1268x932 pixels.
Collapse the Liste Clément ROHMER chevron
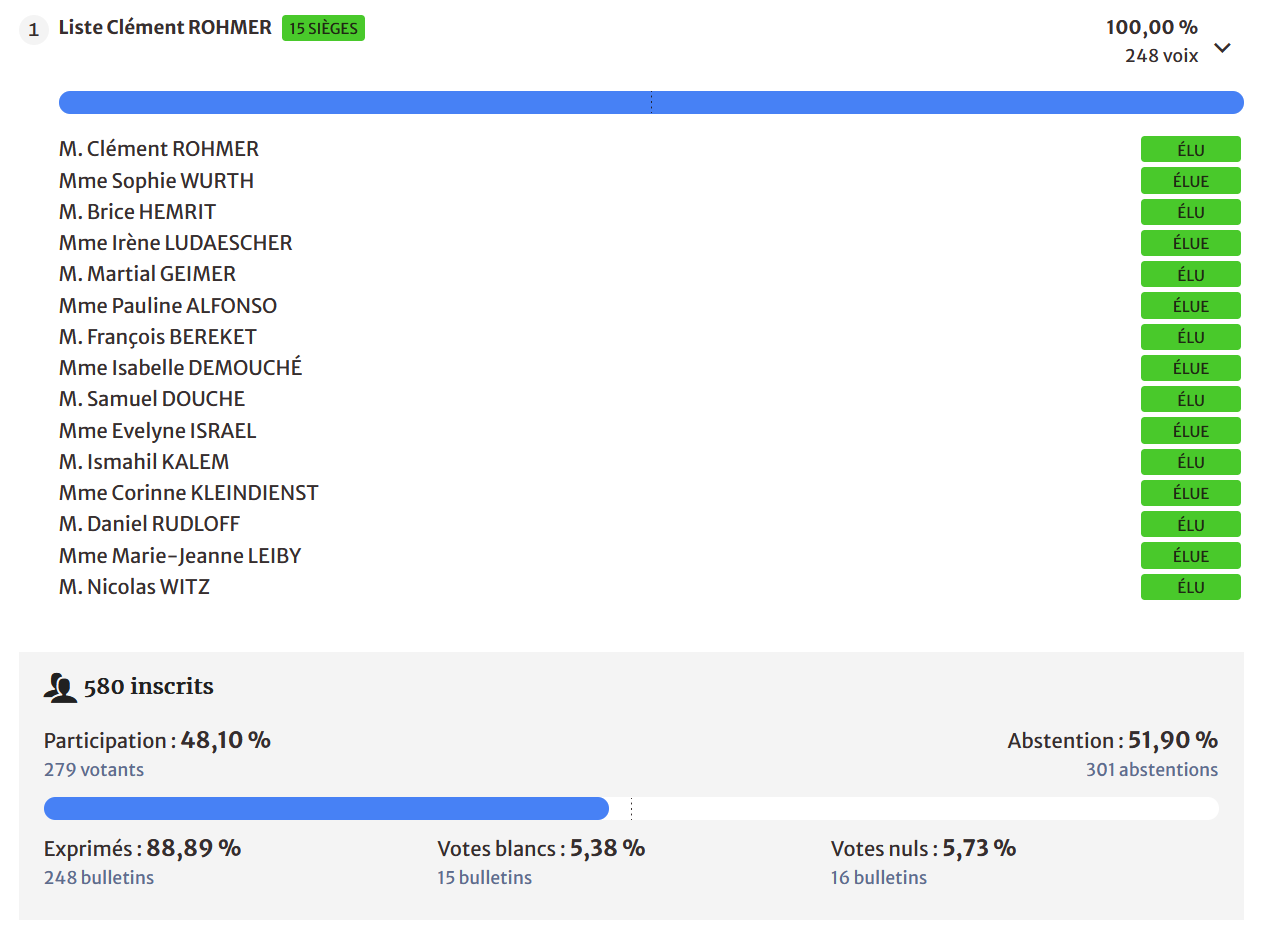pos(1222,48)
